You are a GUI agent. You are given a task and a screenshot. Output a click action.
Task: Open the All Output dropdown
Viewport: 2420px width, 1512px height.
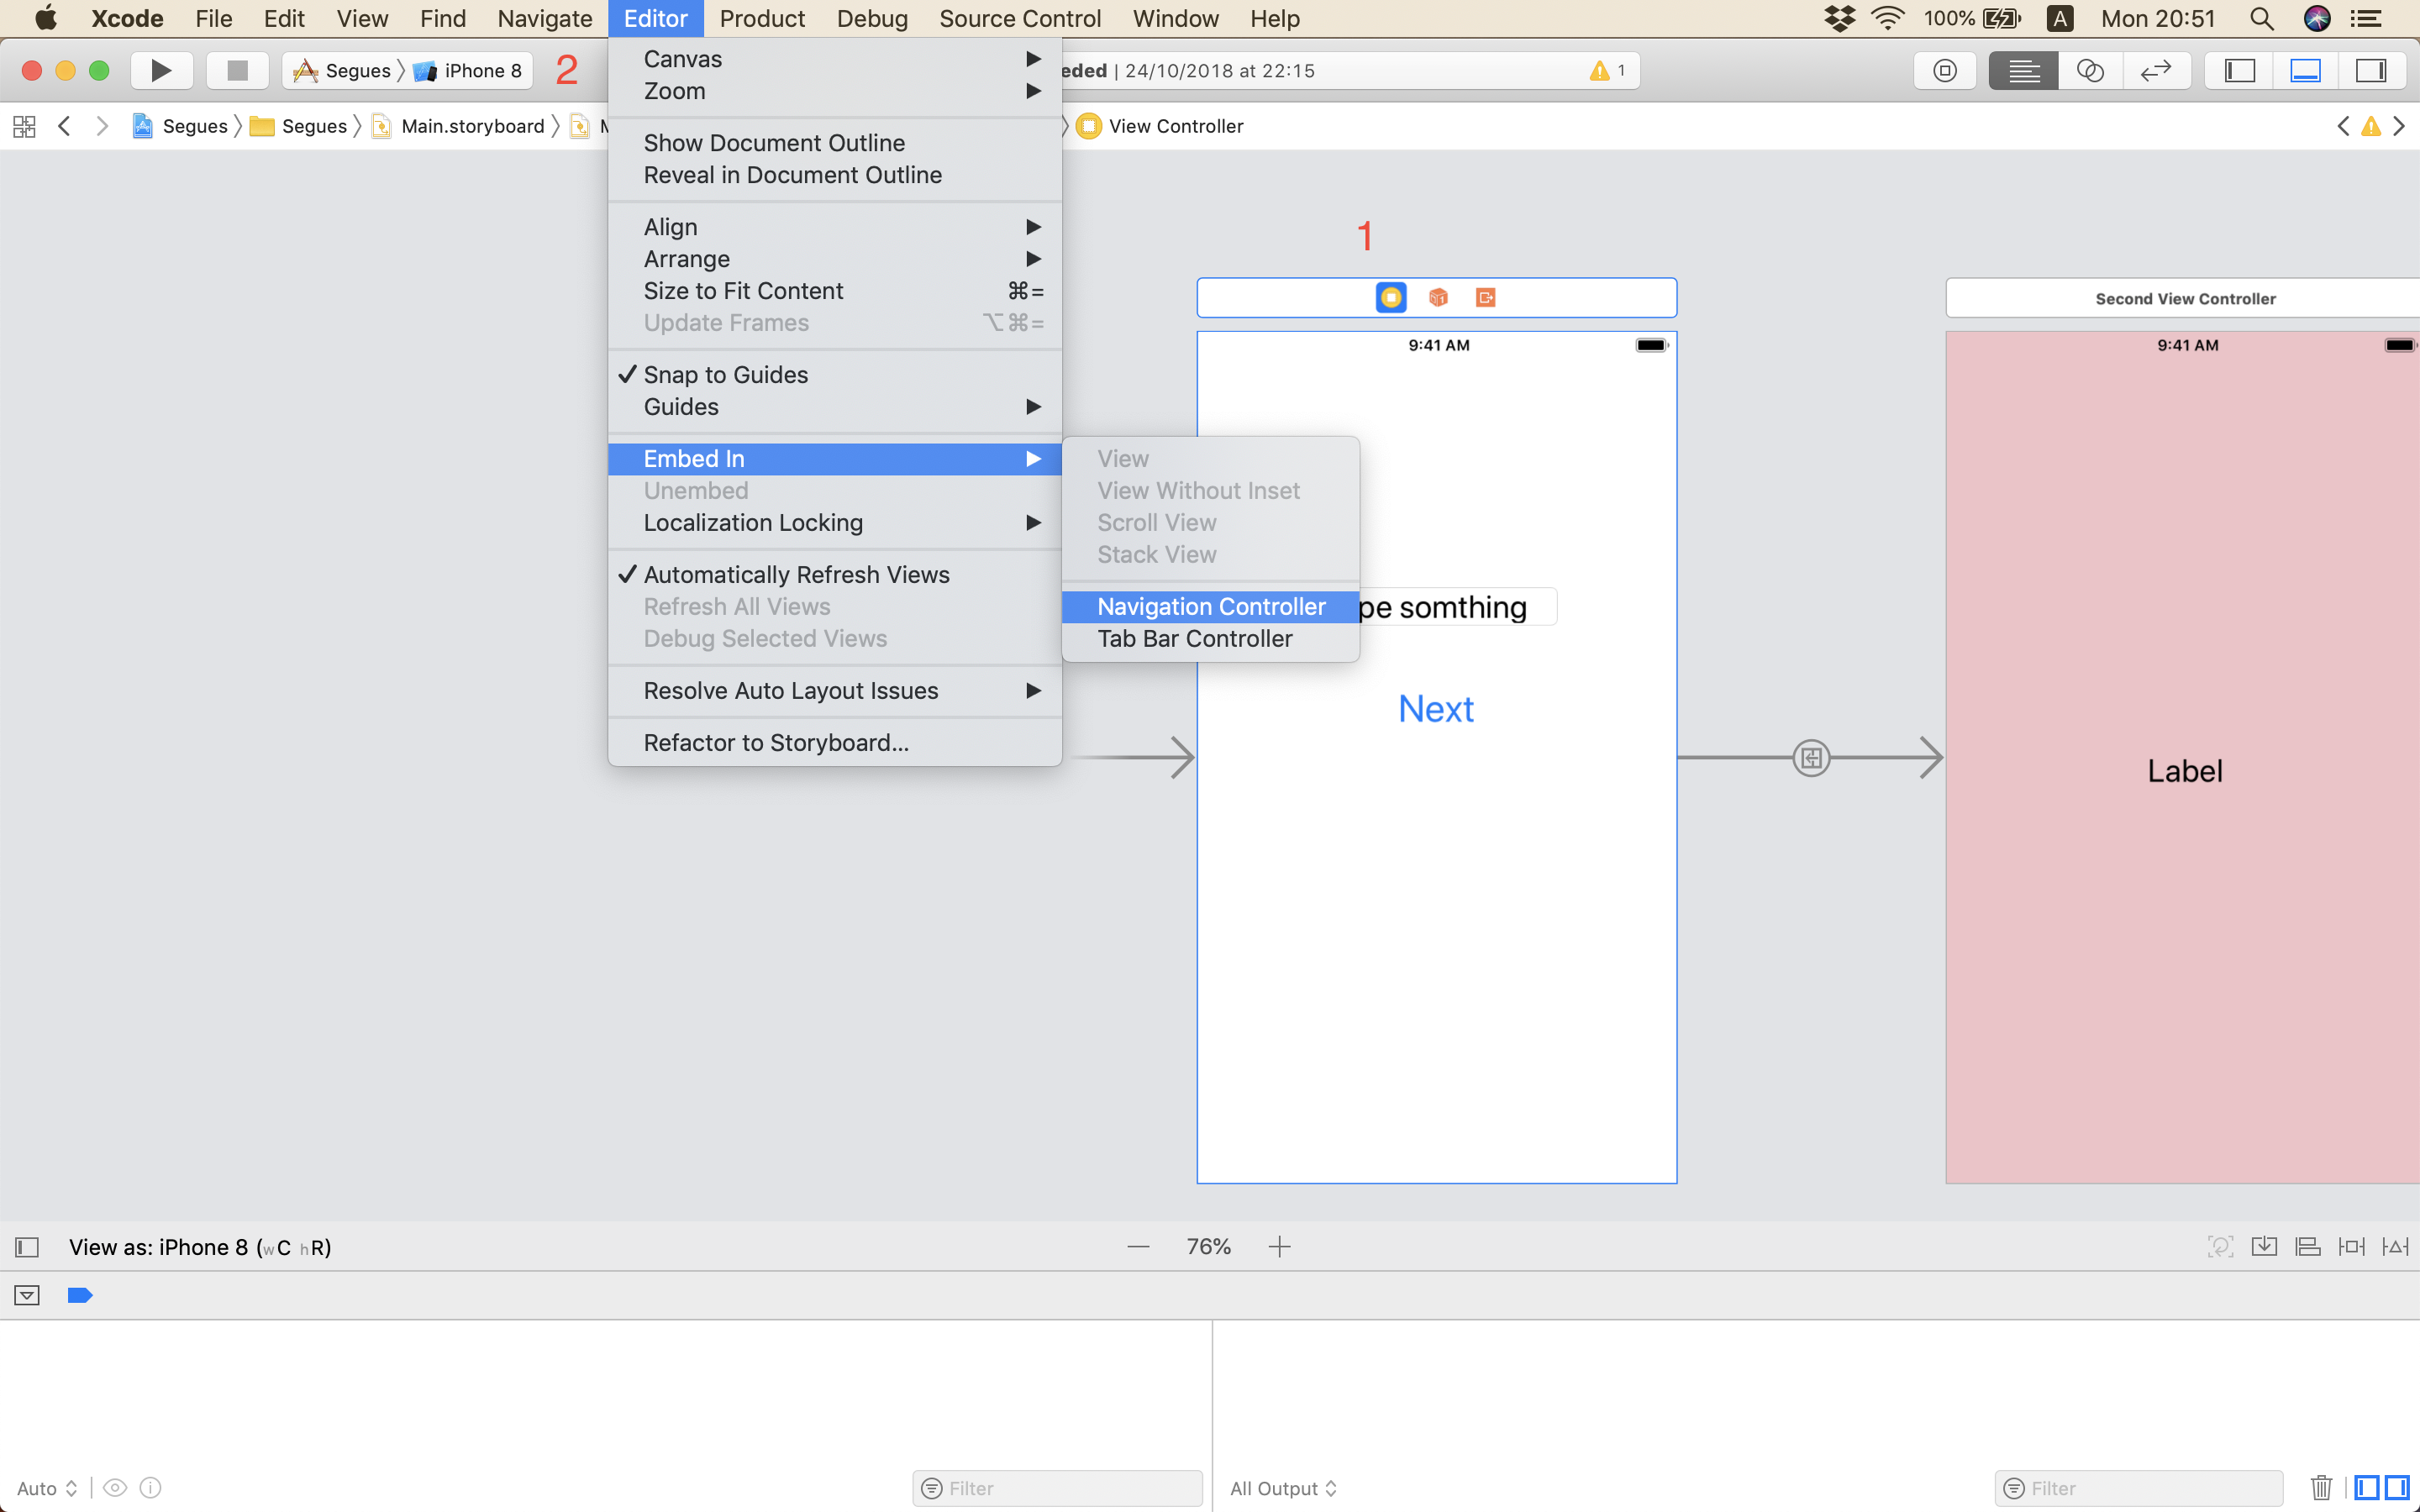(x=1283, y=1487)
